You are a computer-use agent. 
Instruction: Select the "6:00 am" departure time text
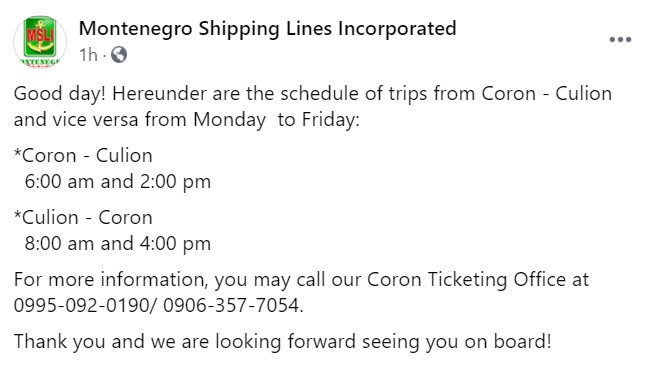point(59,182)
